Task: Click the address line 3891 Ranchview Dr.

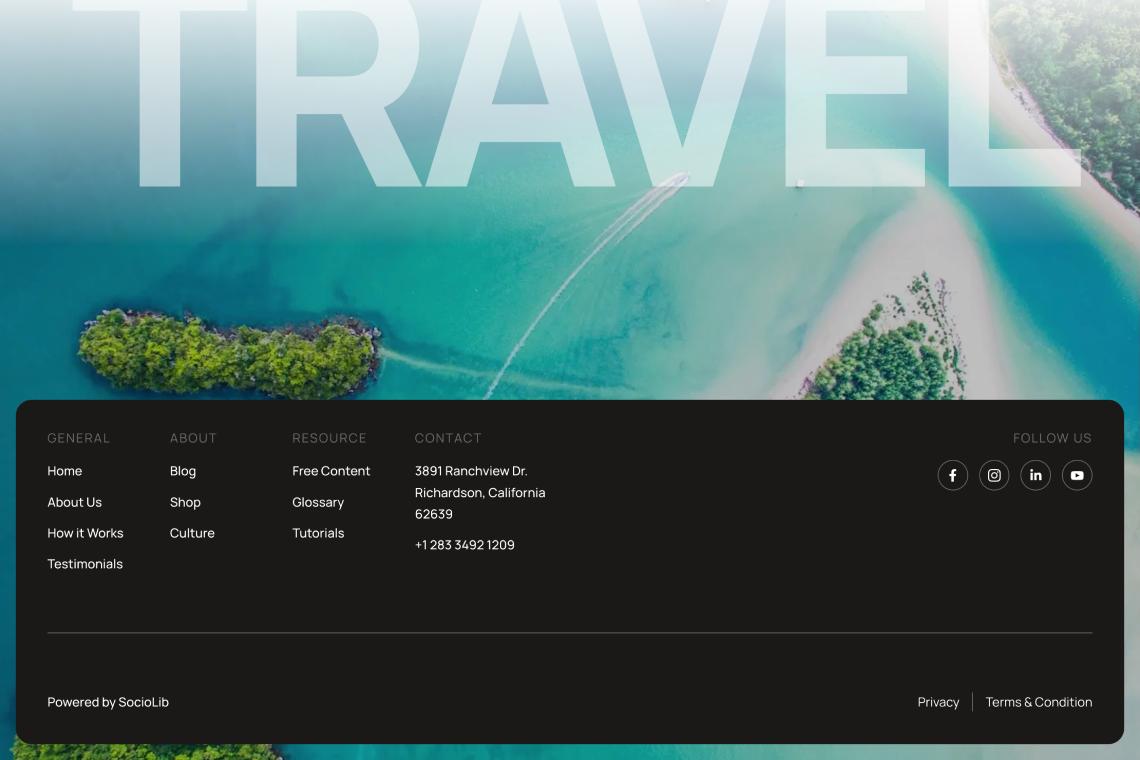Action: 471,471
